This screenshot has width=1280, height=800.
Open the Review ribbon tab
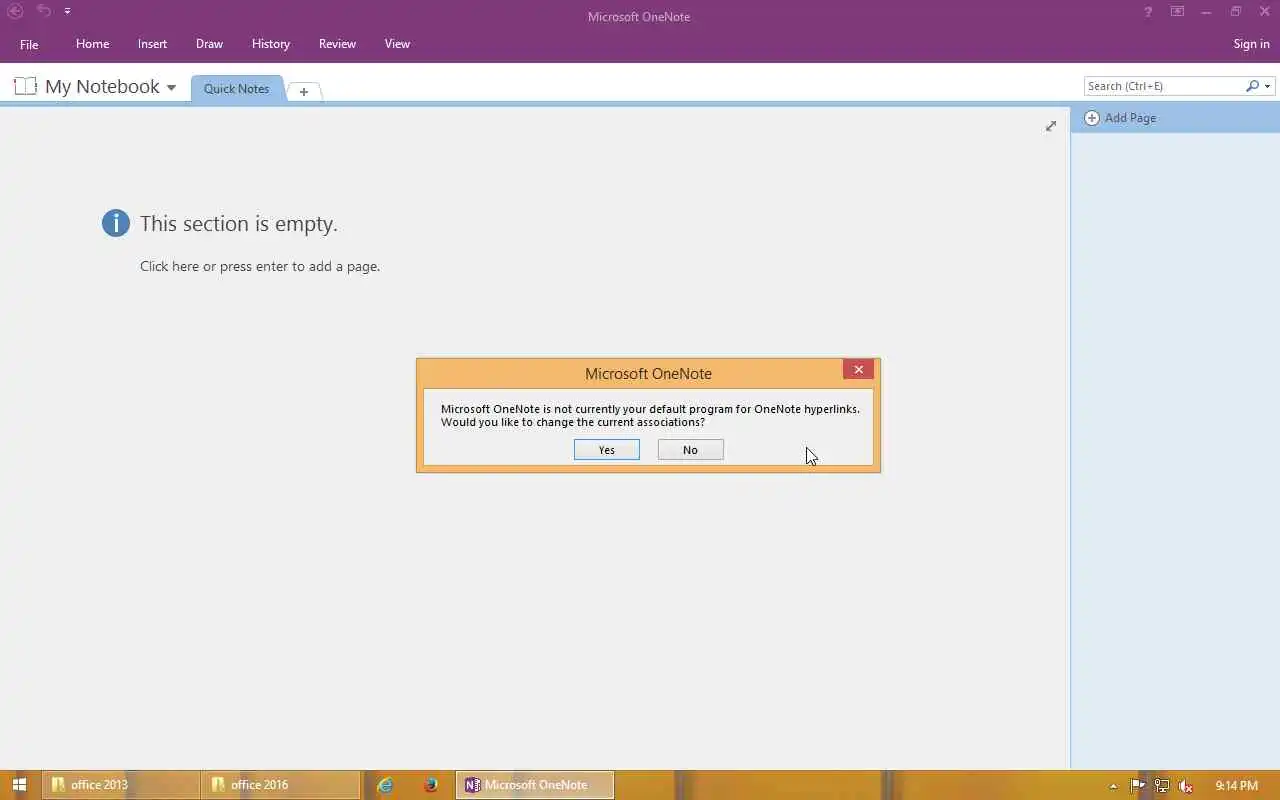[337, 44]
